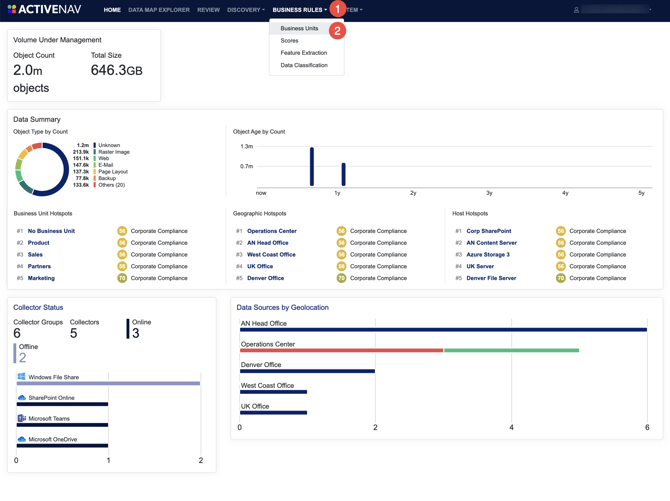670x501 pixels.
Task: Open AN Content Server host link
Action: tap(491, 242)
